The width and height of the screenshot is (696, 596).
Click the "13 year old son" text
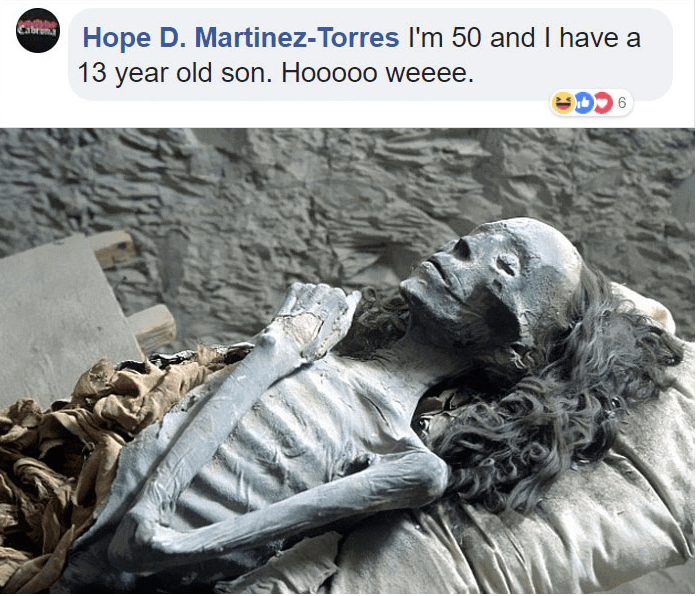coord(174,73)
